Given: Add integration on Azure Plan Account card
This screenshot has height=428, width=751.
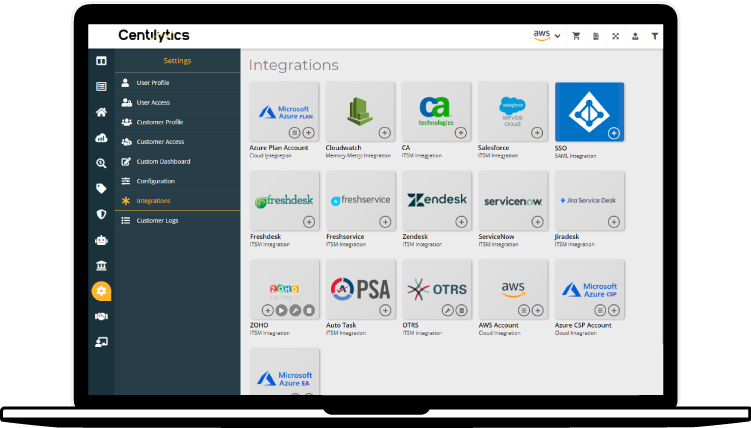Looking at the screenshot, I should [x=309, y=133].
